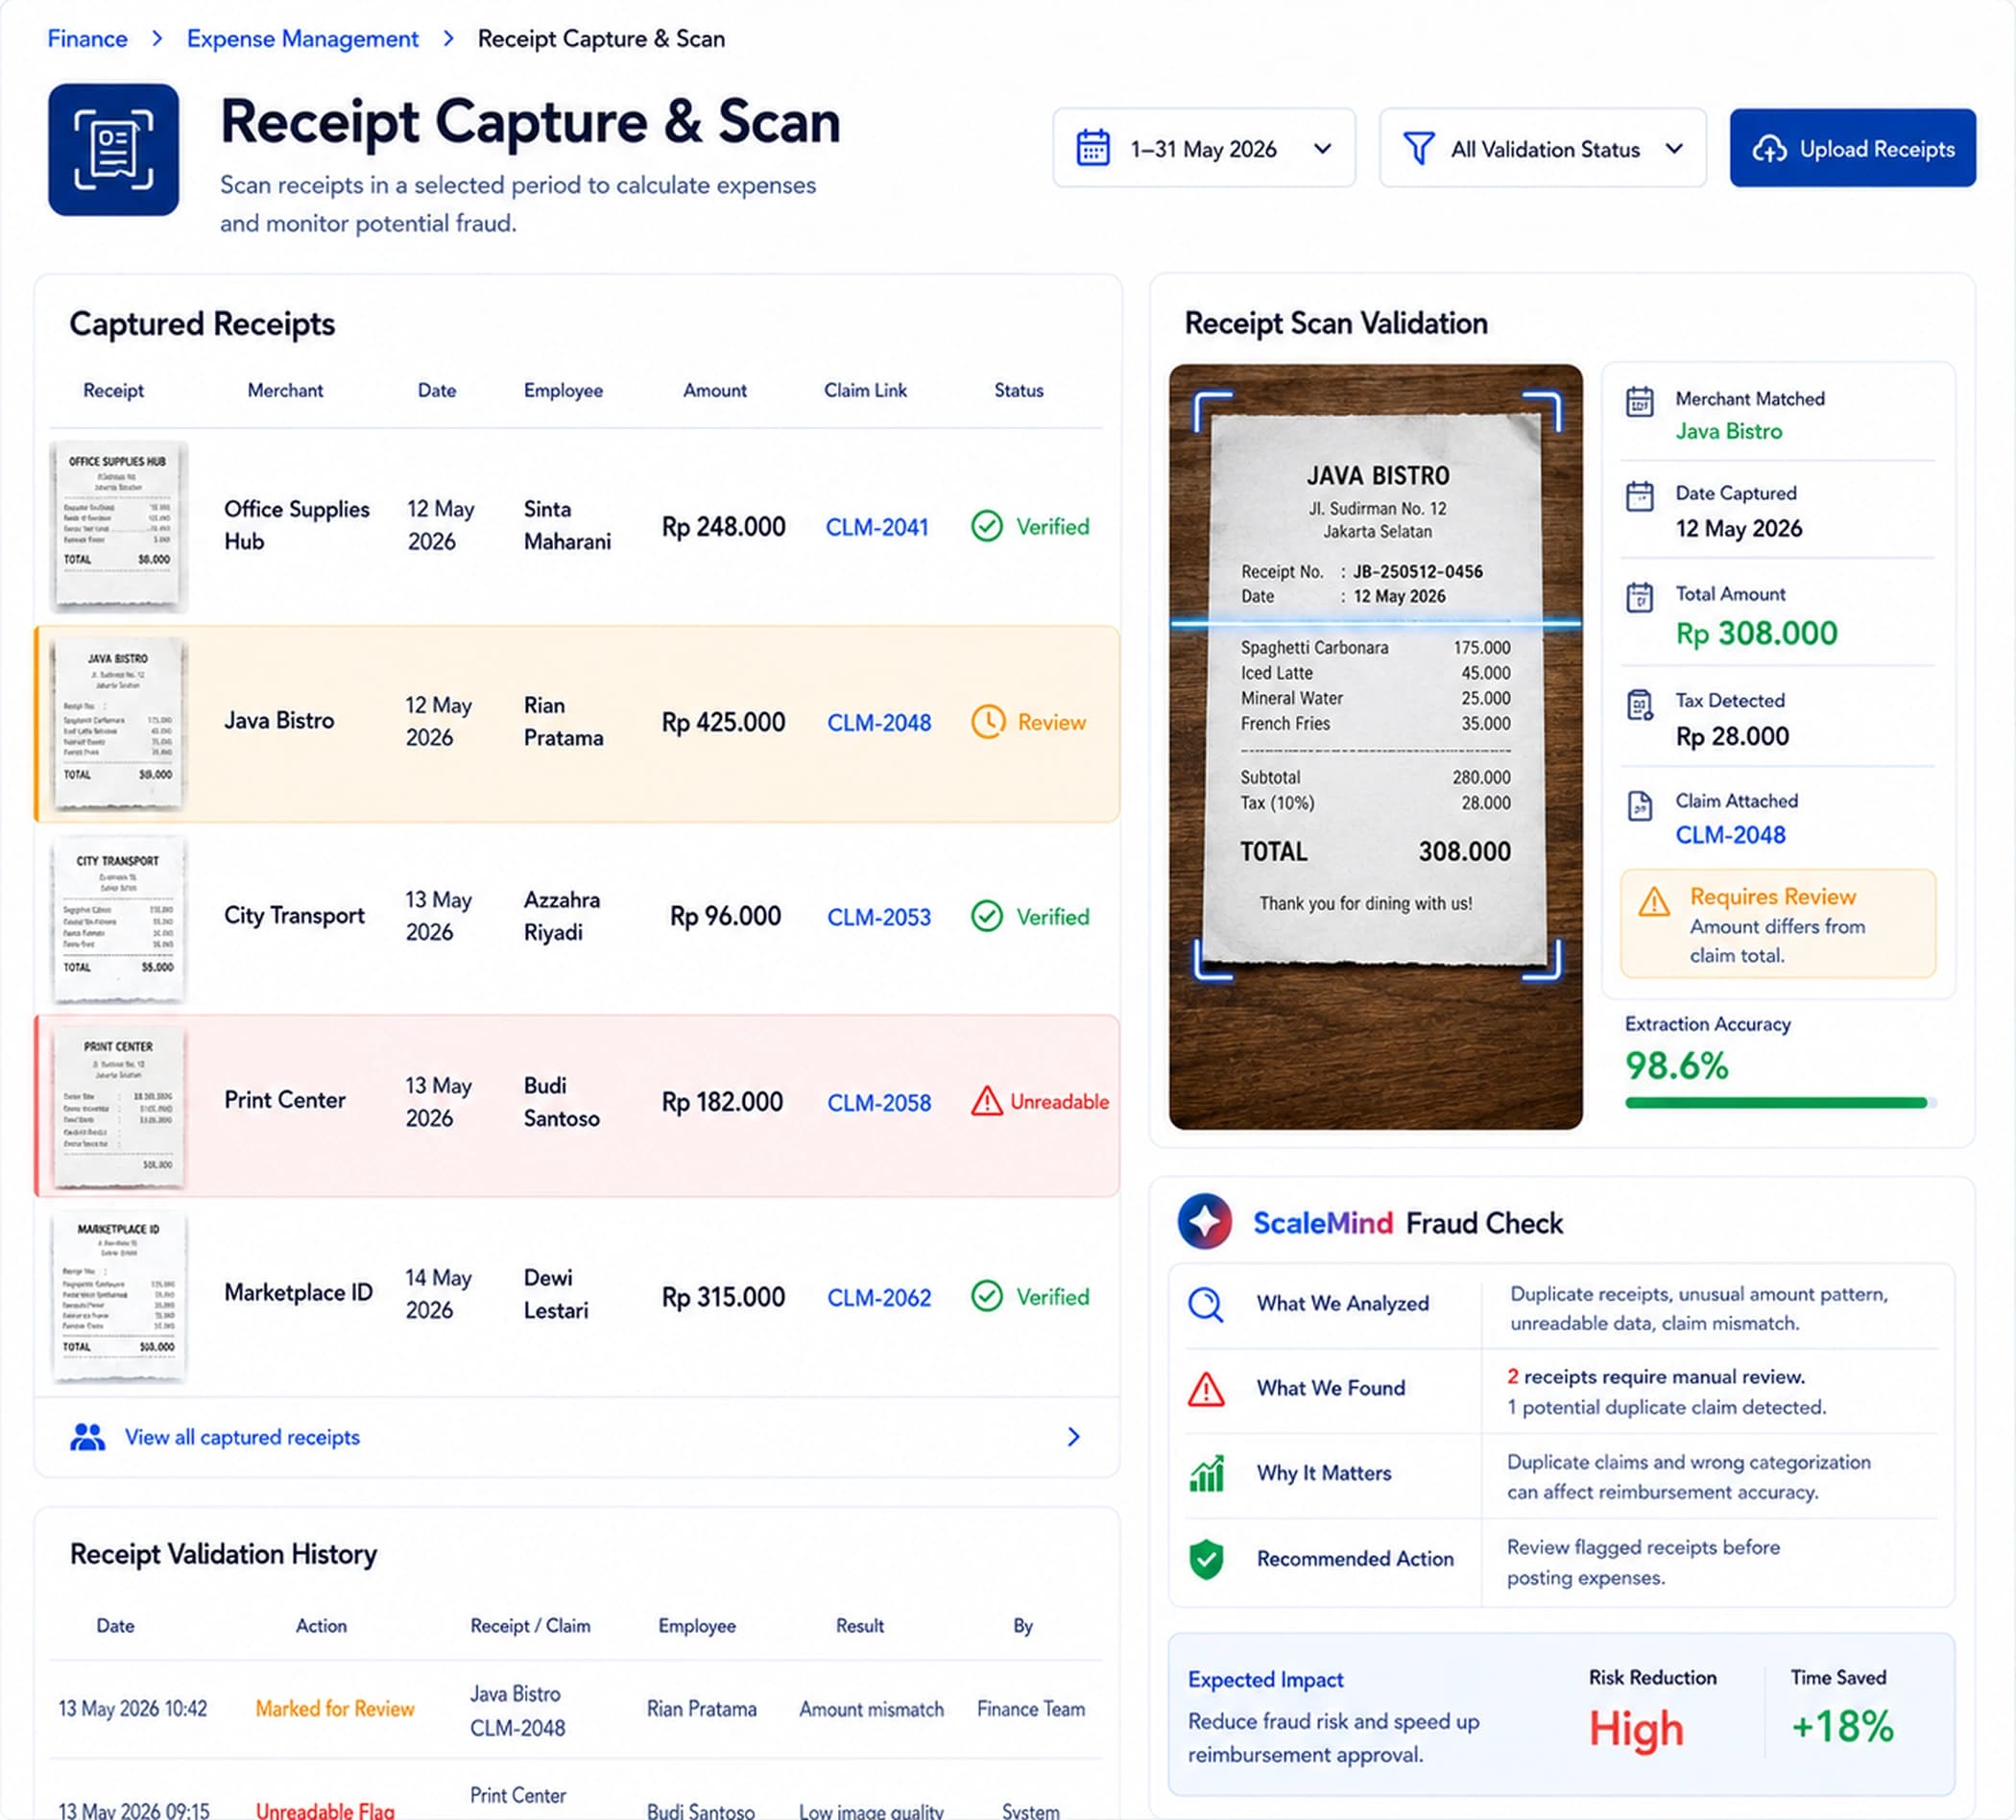Open the 1–31 May 2026 date dropdown
This screenshot has width=2016, height=1820.
pyautogui.click(x=1204, y=148)
